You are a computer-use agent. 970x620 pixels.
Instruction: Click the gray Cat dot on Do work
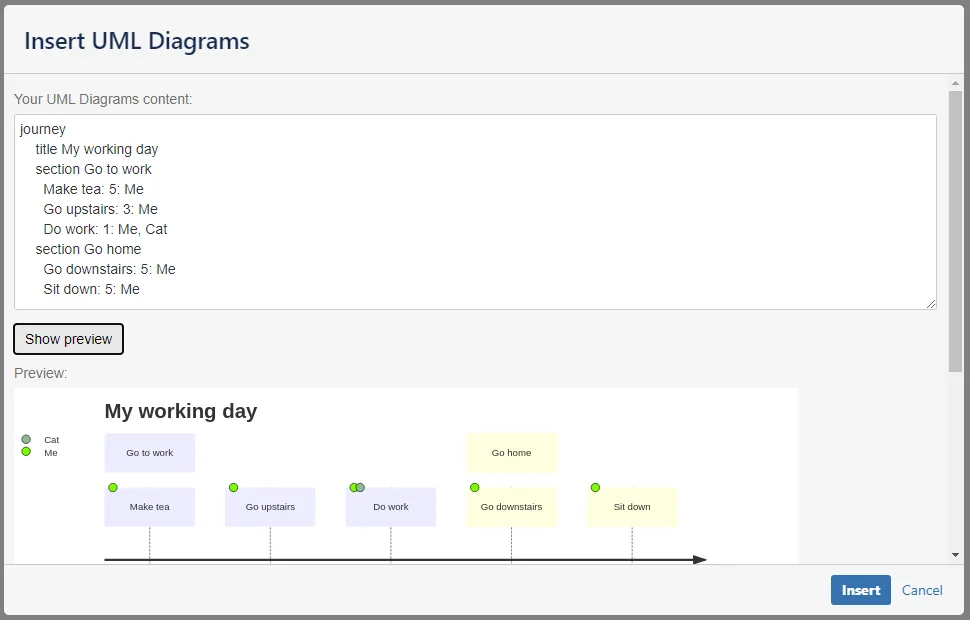point(361,488)
